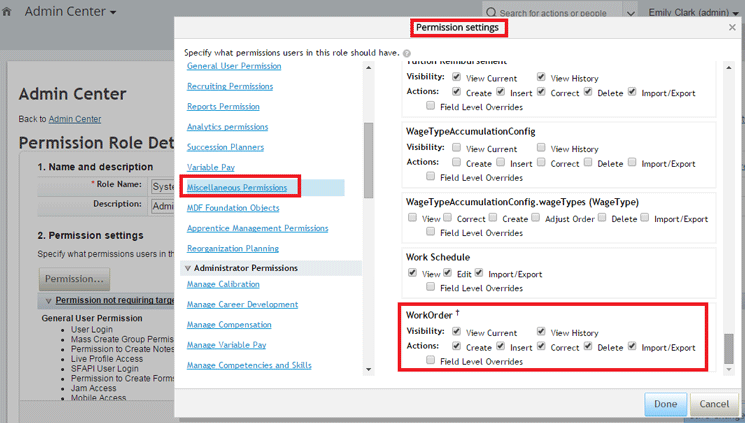Open Manage Variable Pay permissions
This screenshot has width=745, height=423.
pos(226,345)
